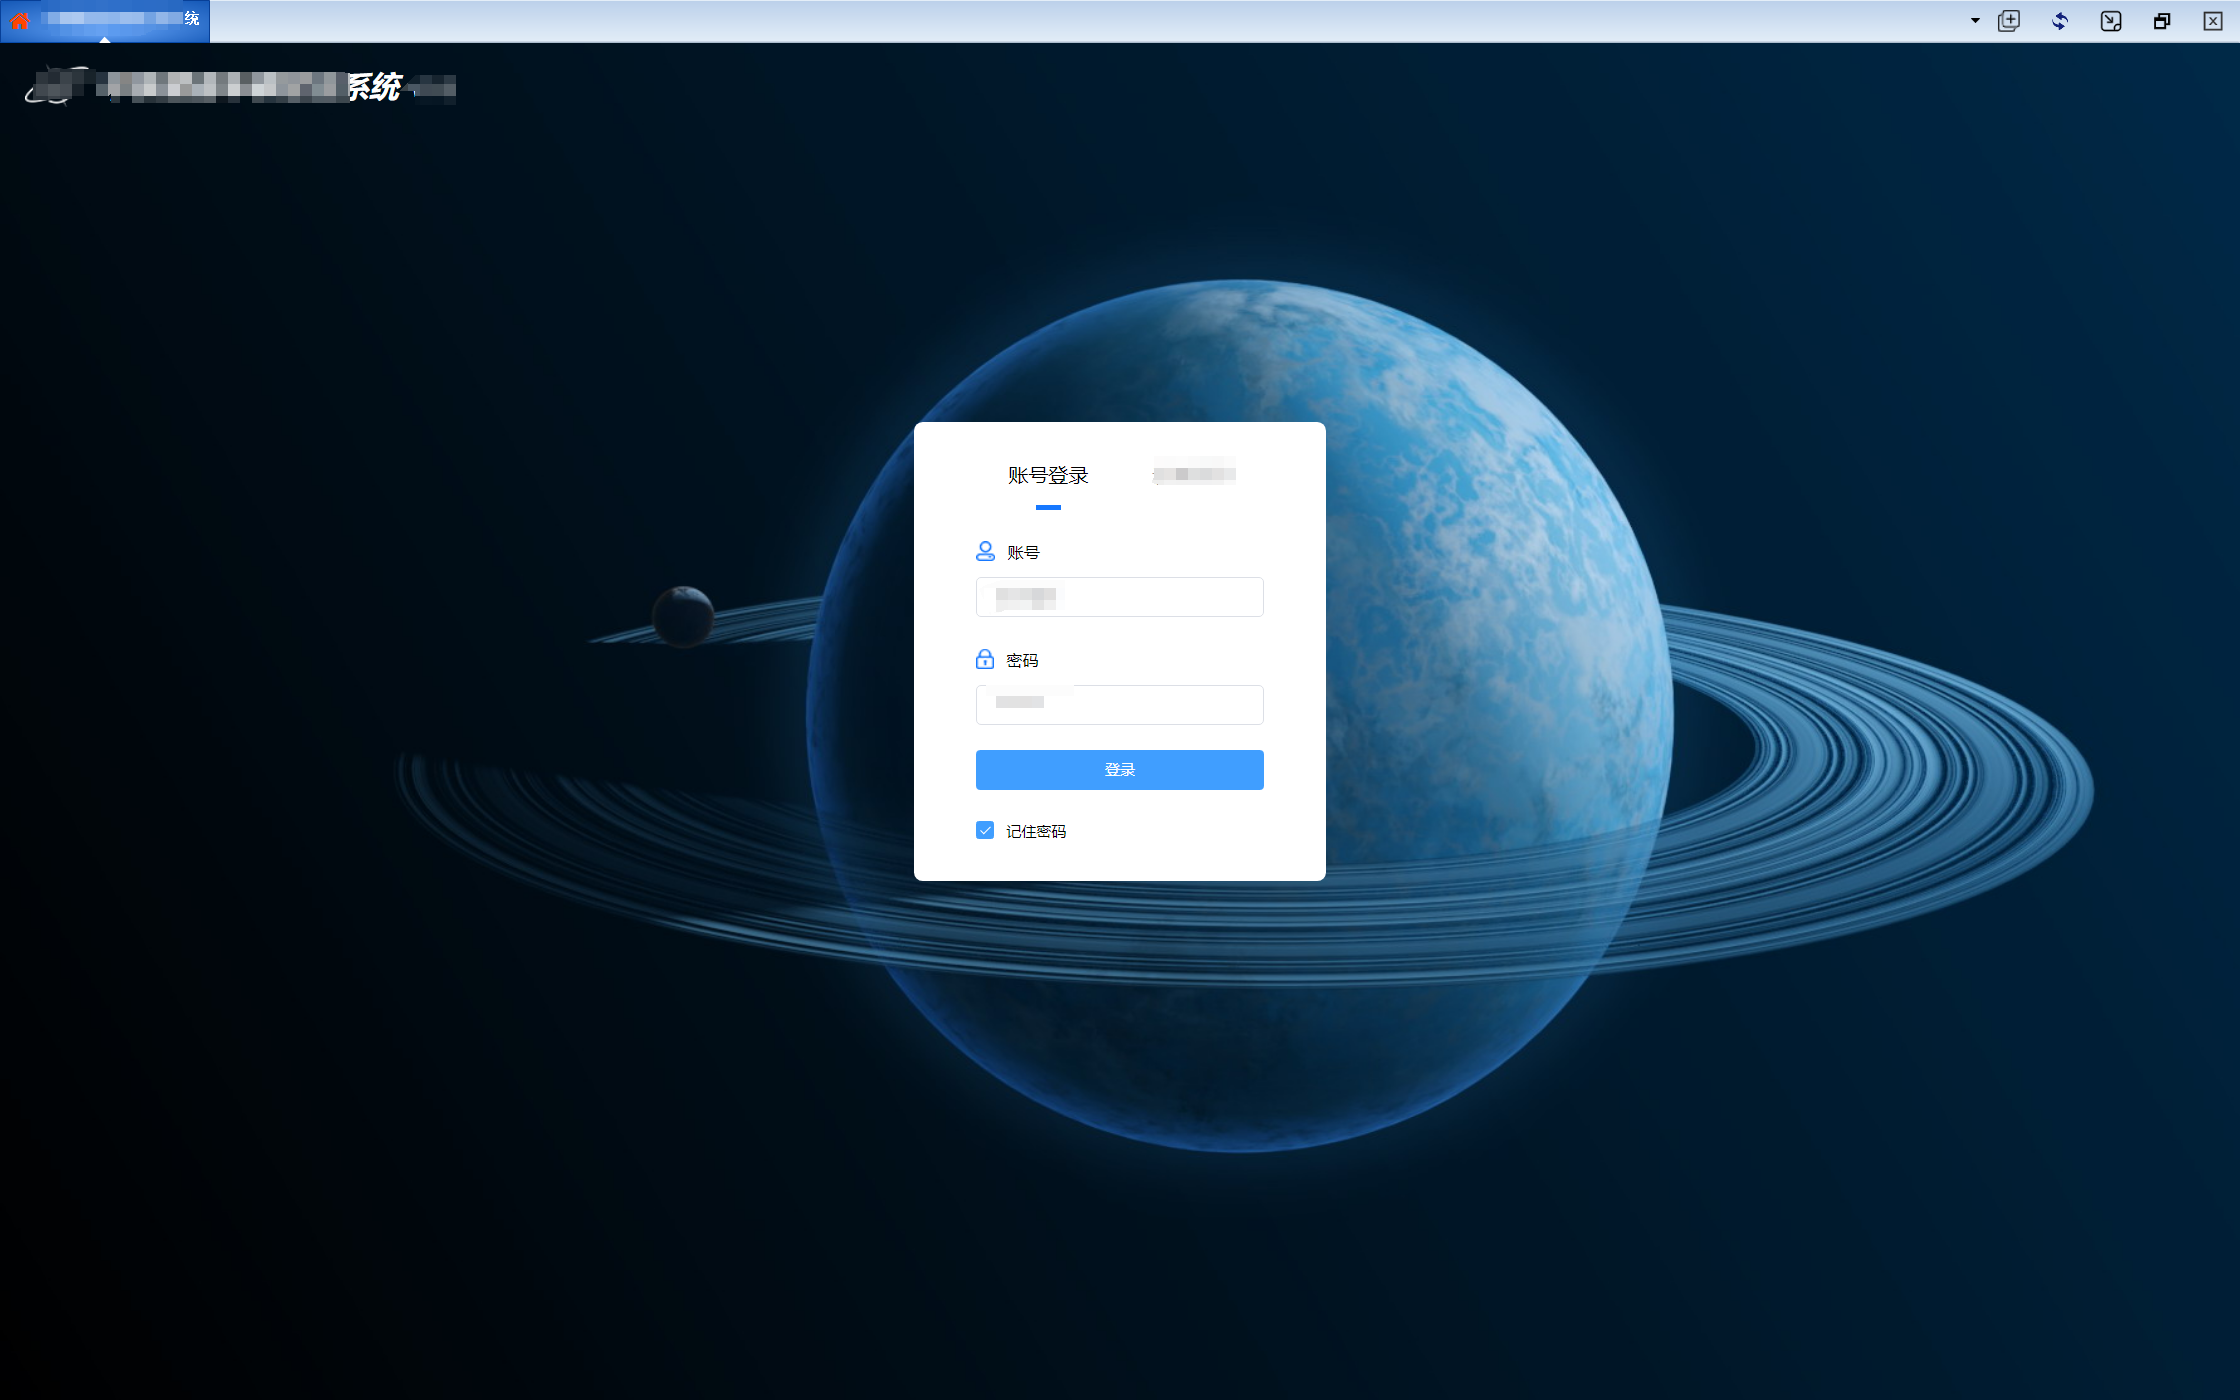Click the system logo at top left
Viewport: 2240px width, 1400px height.
tap(55, 86)
